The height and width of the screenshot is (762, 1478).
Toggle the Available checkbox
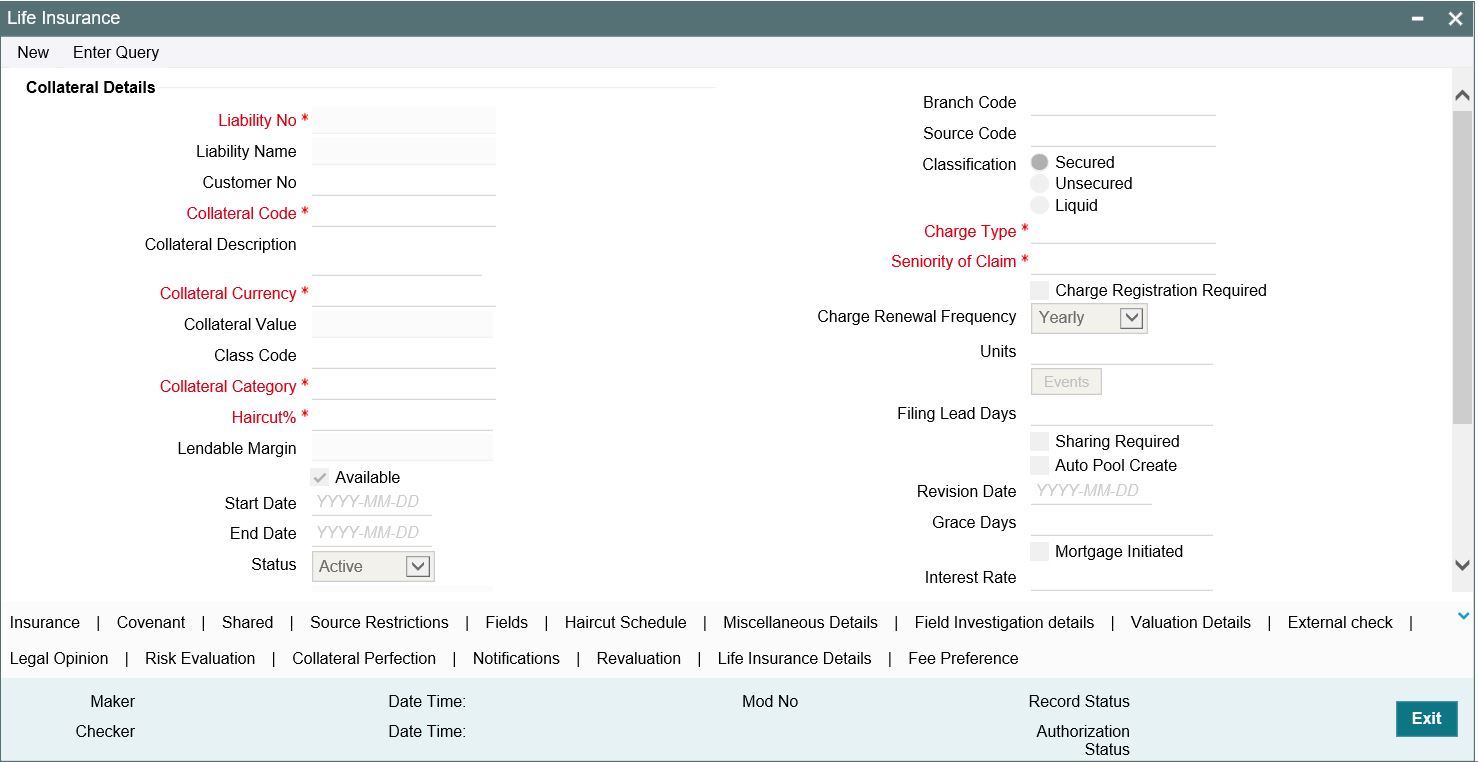coord(320,478)
